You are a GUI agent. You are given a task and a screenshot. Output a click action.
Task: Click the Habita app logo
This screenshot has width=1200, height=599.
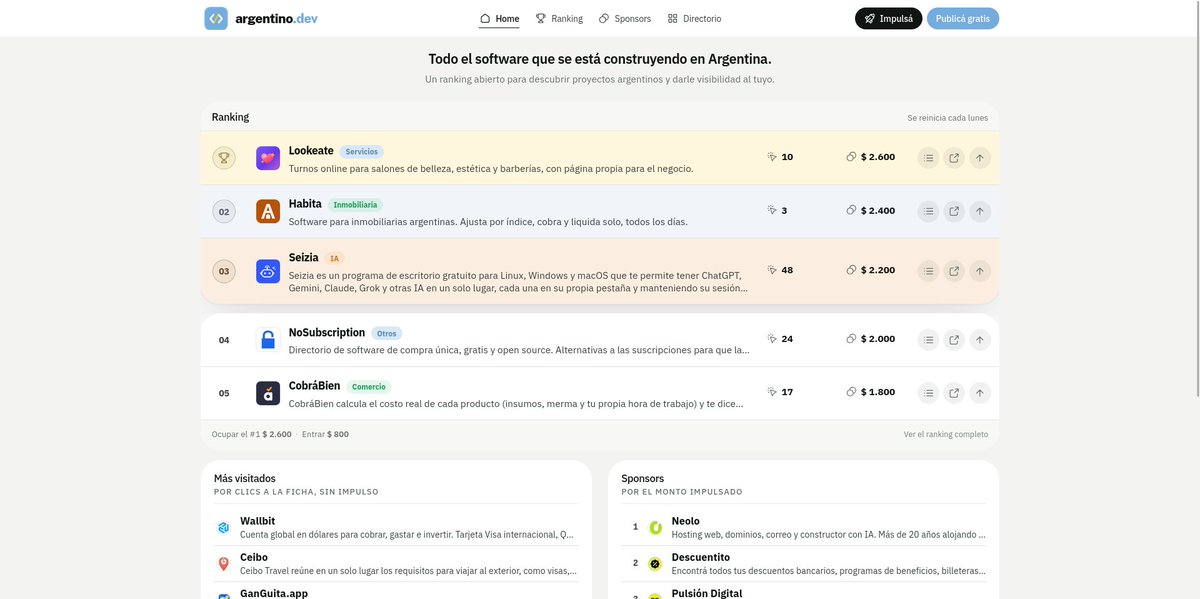pos(268,211)
